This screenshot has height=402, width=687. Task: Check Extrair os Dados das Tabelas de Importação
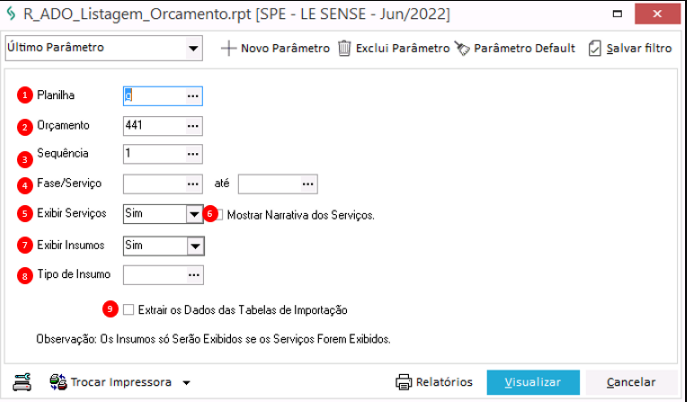pos(128,310)
